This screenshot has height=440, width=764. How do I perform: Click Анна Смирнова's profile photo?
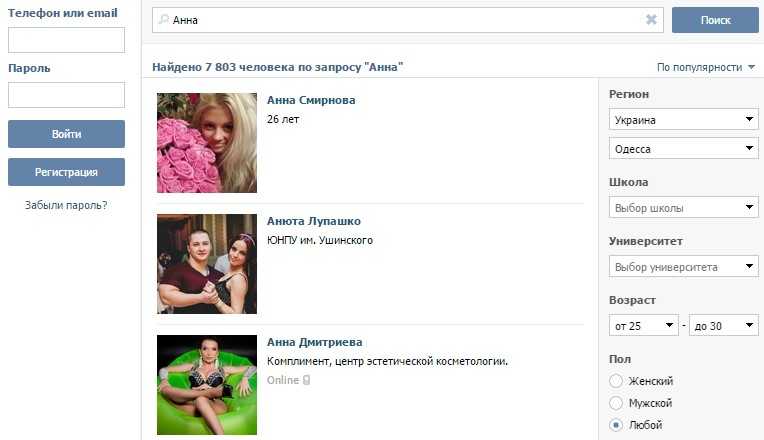207,143
